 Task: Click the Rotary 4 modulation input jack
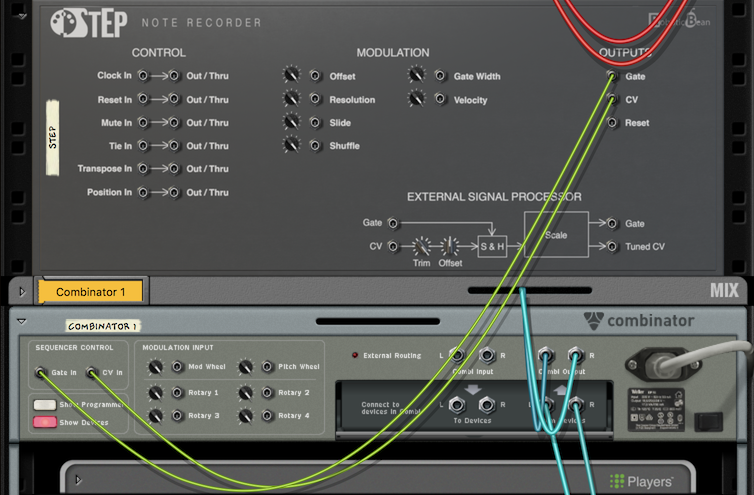[x=267, y=416]
